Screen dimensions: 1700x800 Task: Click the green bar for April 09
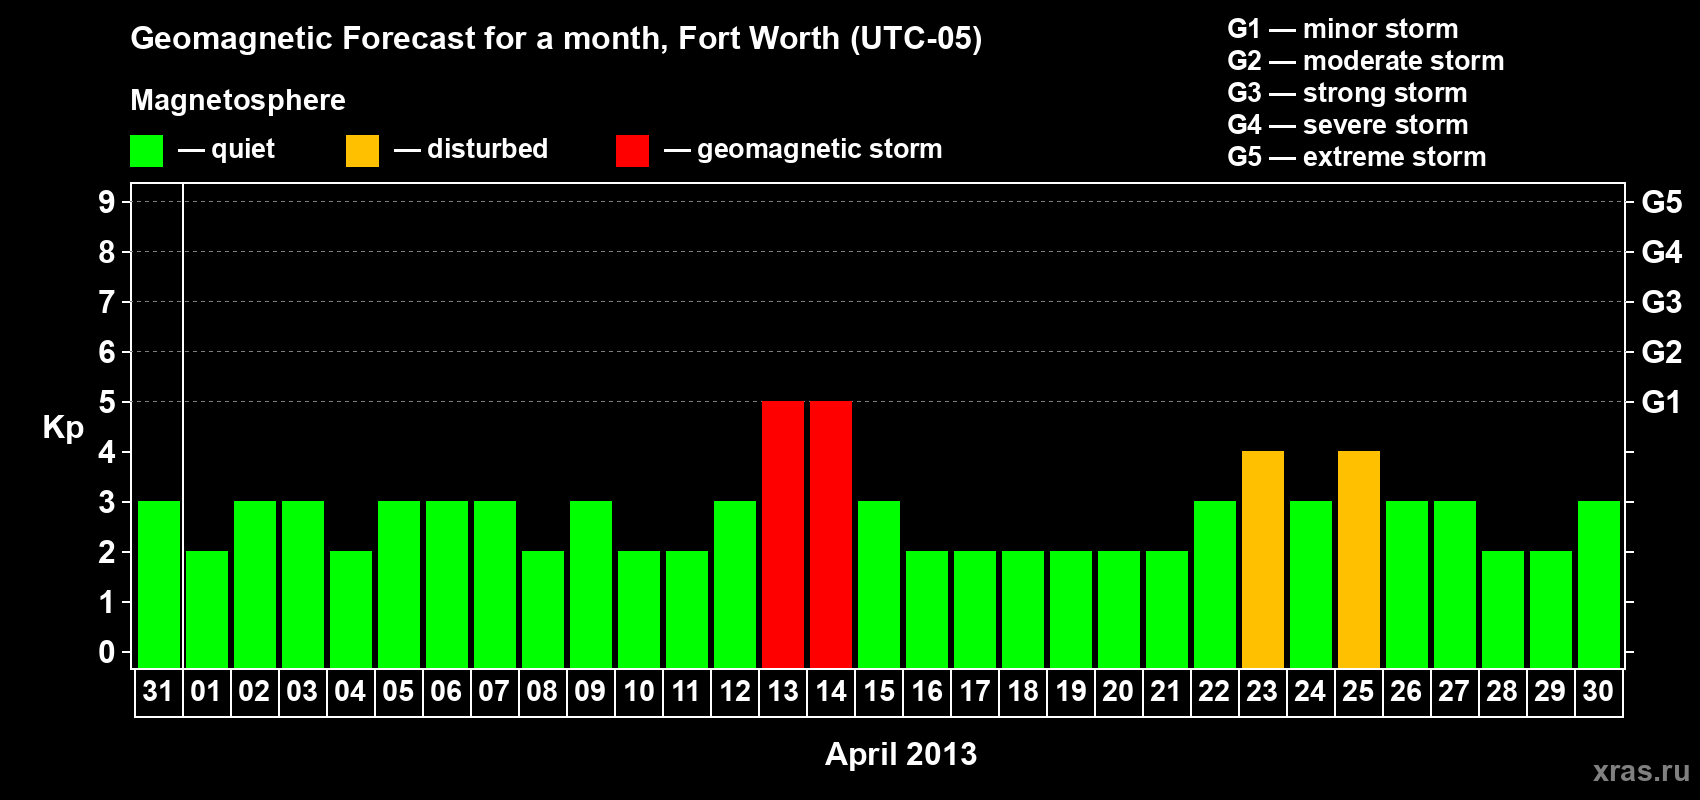tap(591, 584)
